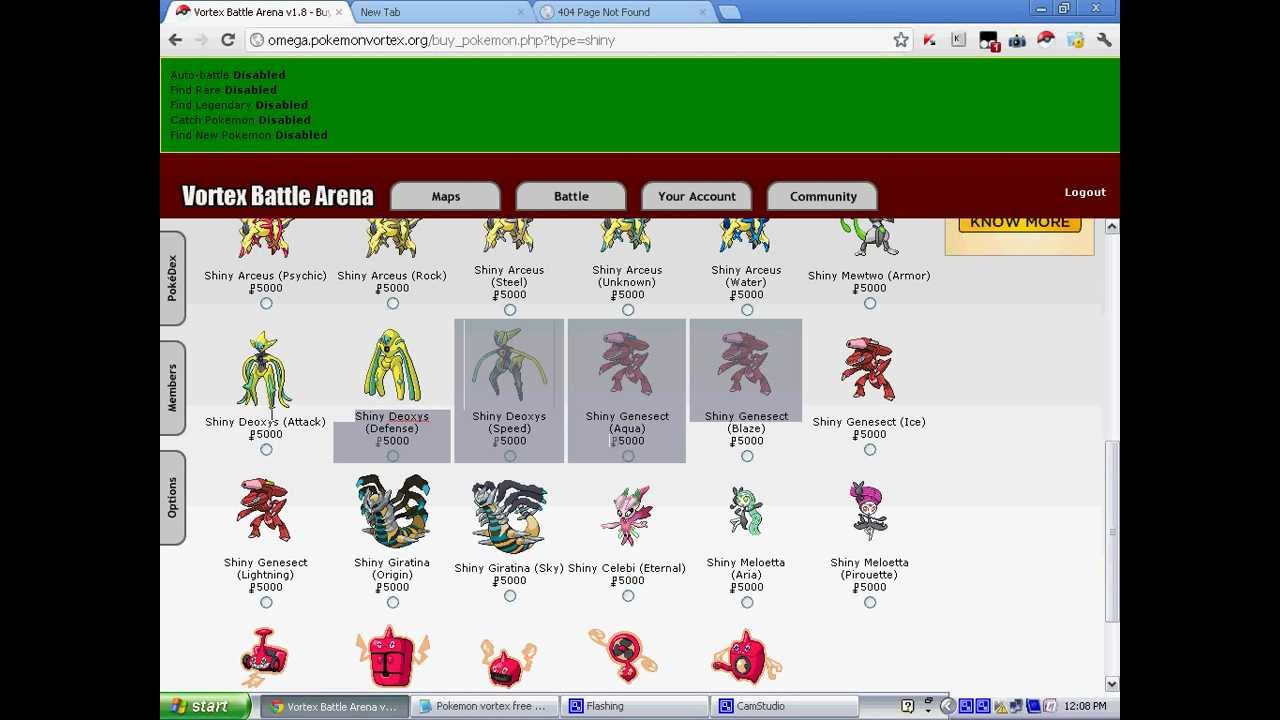Click the Find Legendary Disabled status text
This screenshot has width=1280, height=720.
239,105
